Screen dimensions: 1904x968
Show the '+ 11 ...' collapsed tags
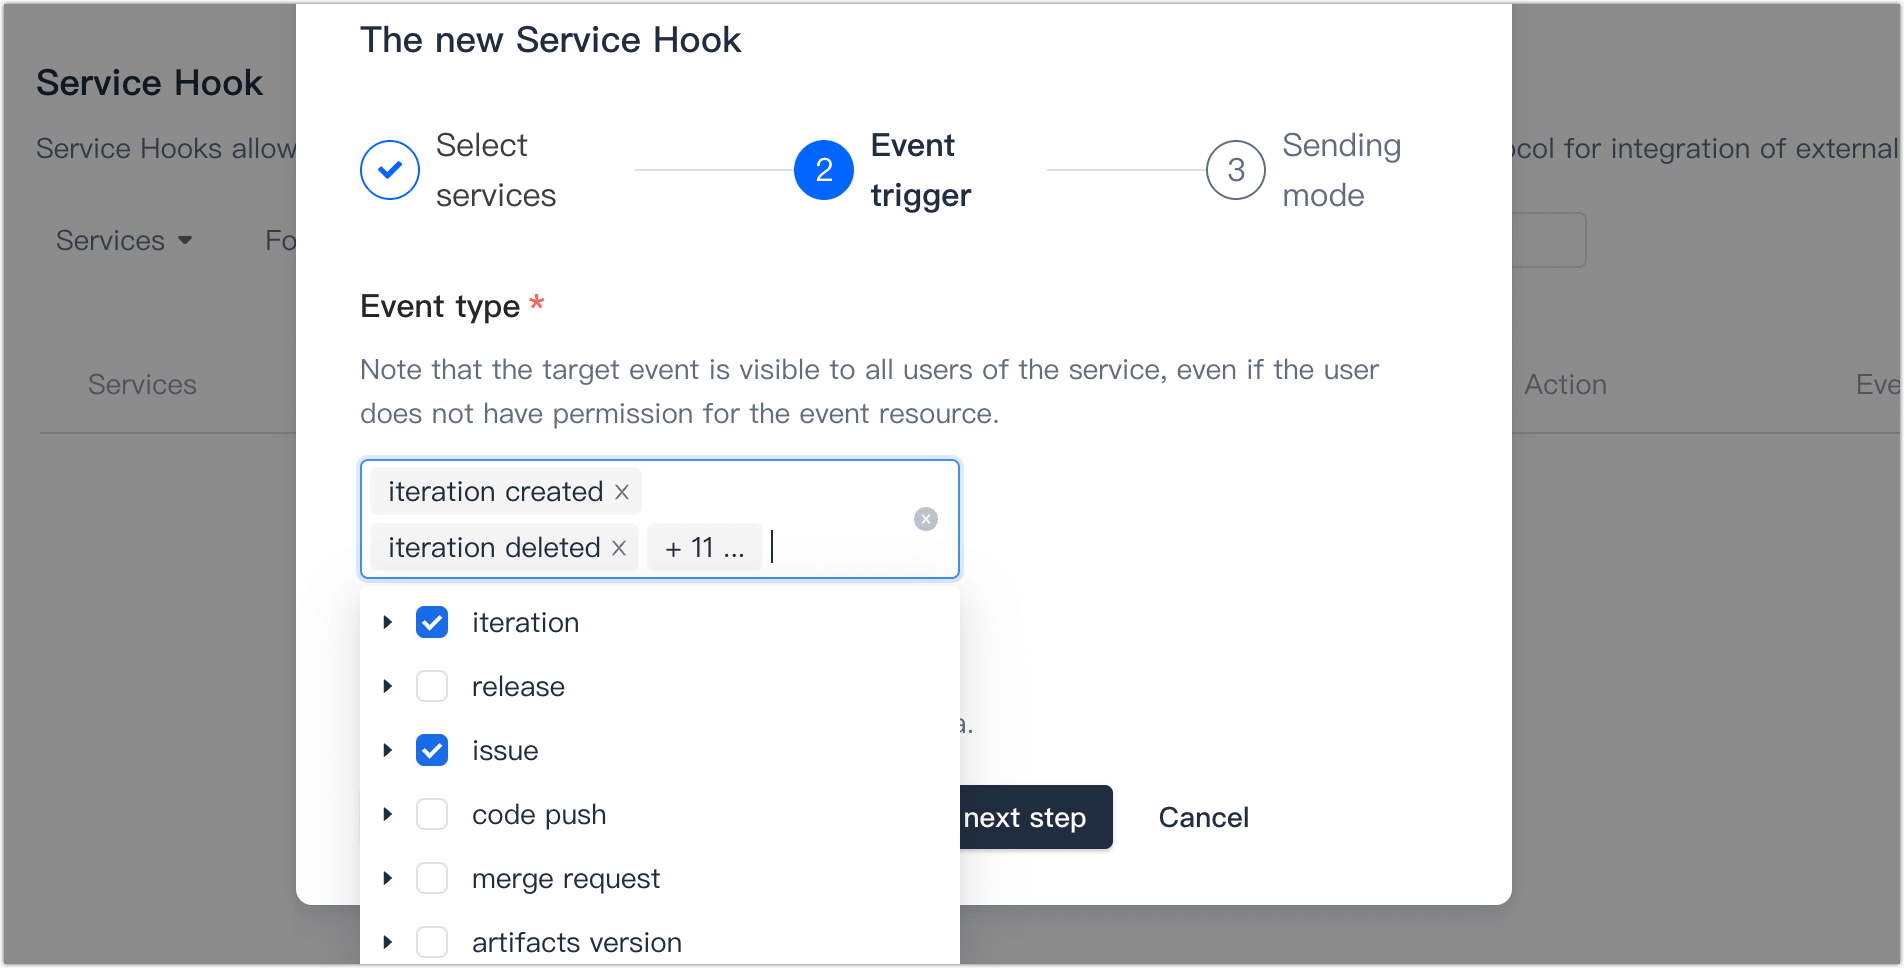(x=704, y=548)
